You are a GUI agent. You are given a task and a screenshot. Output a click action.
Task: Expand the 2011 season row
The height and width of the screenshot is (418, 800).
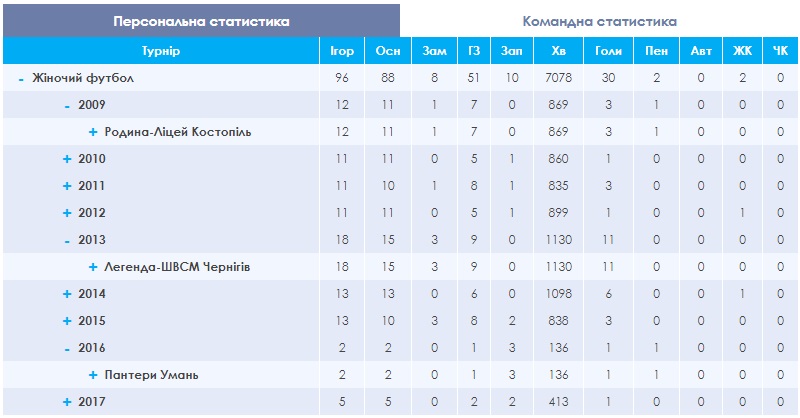tap(67, 186)
